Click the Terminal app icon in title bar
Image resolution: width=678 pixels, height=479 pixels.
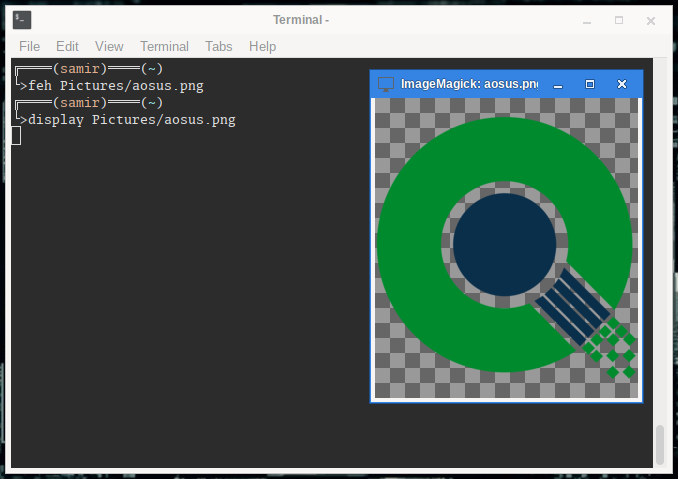coord(22,19)
